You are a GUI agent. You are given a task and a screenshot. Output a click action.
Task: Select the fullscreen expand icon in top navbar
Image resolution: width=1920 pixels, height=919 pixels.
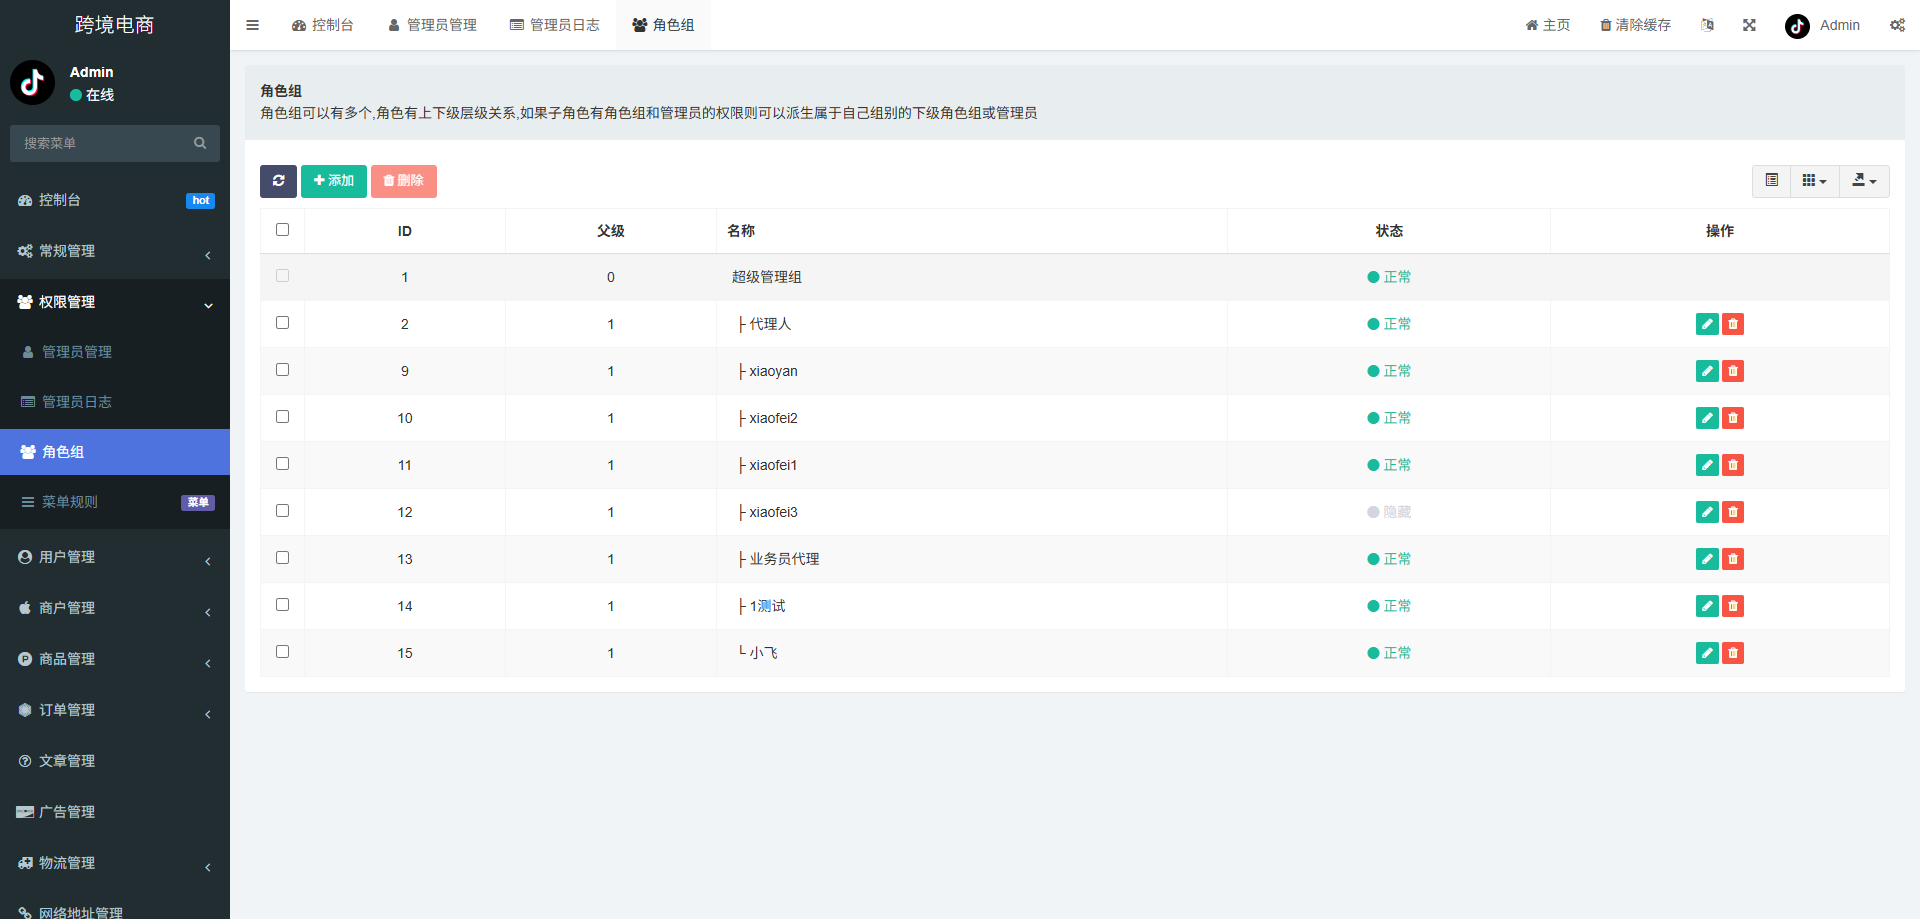[x=1749, y=24]
